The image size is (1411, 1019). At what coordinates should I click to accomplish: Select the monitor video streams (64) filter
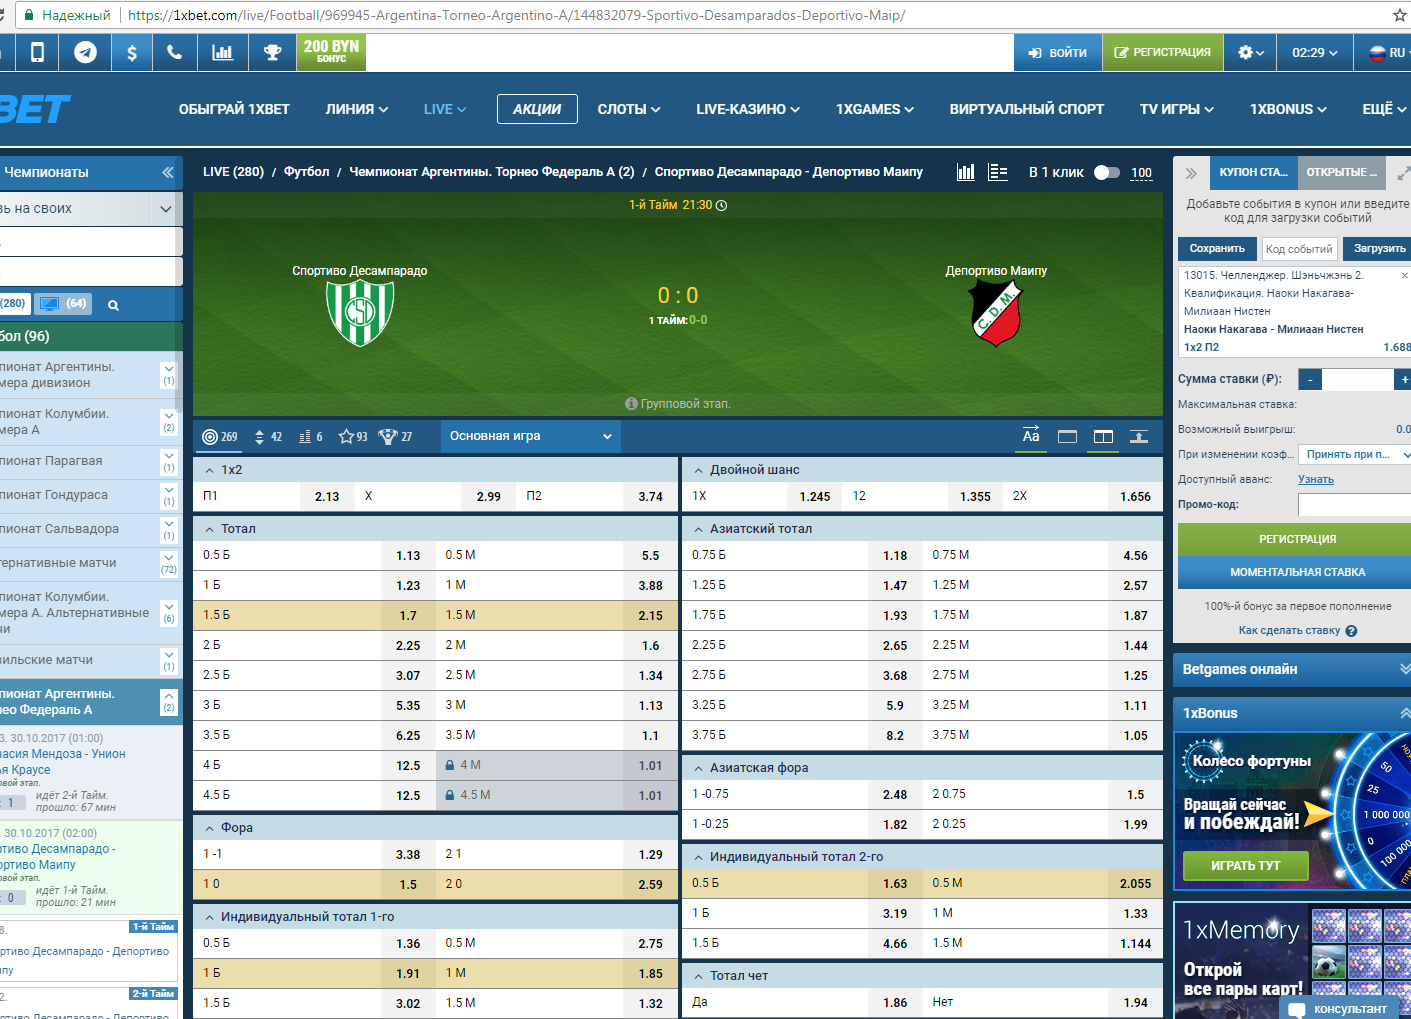pyautogui.click(x=63, y=303)
